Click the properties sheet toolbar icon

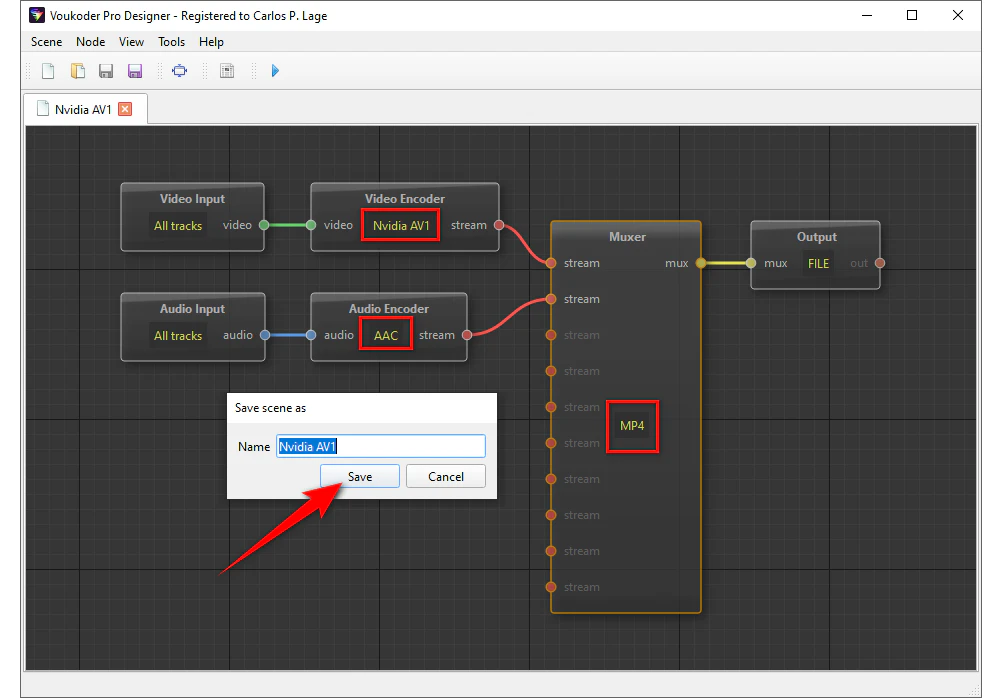click(x=227, y=71)
